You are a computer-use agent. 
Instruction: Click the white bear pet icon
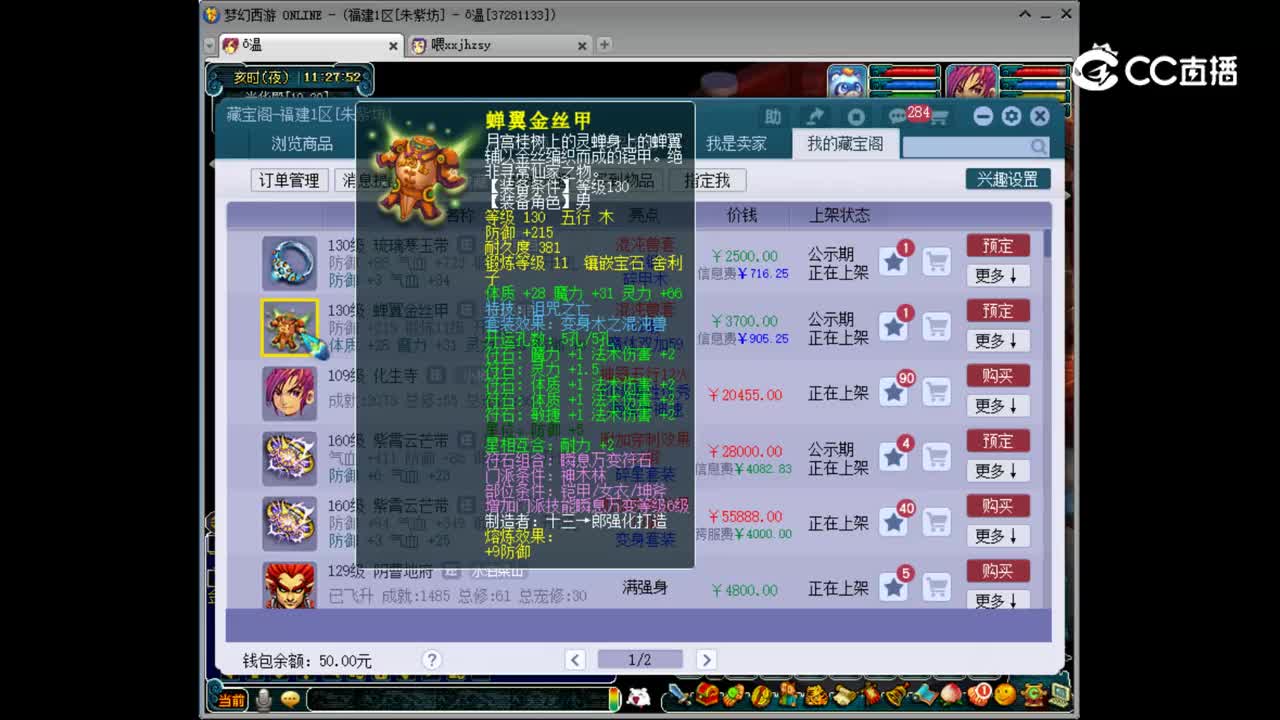point(638,698)
